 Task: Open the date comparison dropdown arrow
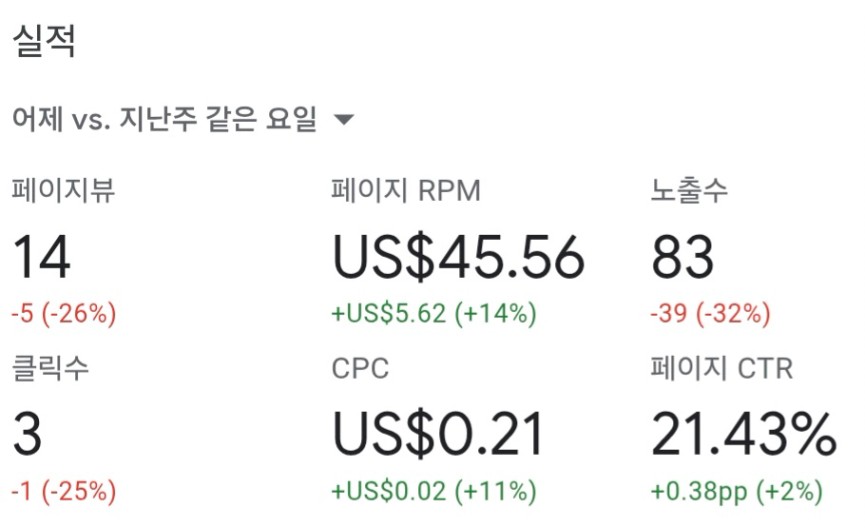pyautogui.click(x=344, y=119)
